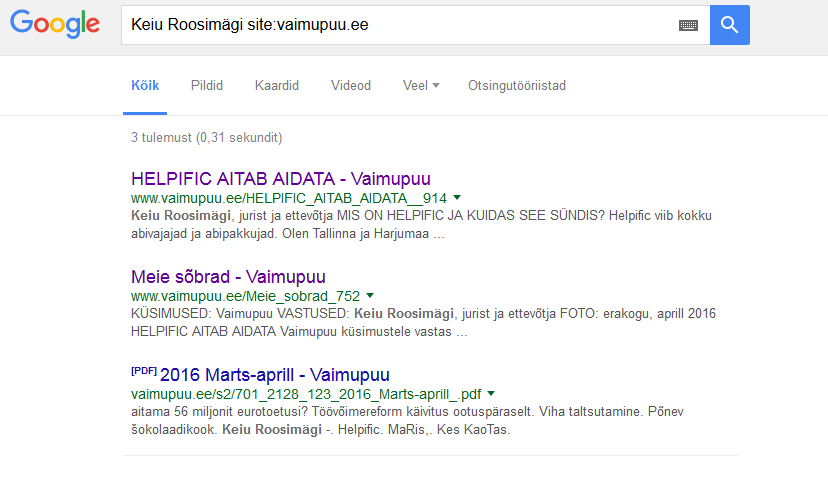Image resolution: width=828 pixels, height=493 pixels.
Task: Open Otsingutööriistad search tools
Action: click(516, 86)
